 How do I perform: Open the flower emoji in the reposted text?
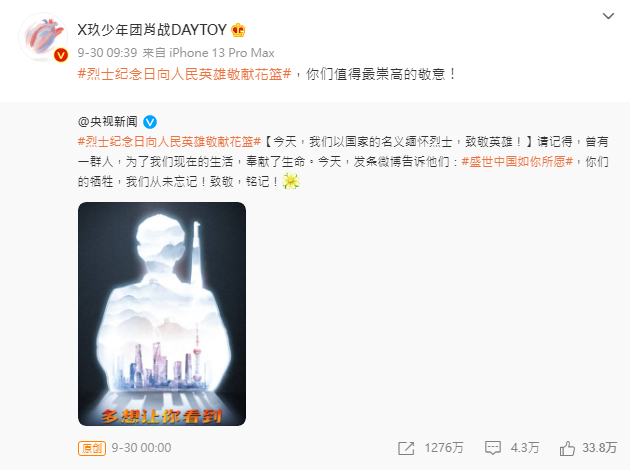tap(291, 181)
